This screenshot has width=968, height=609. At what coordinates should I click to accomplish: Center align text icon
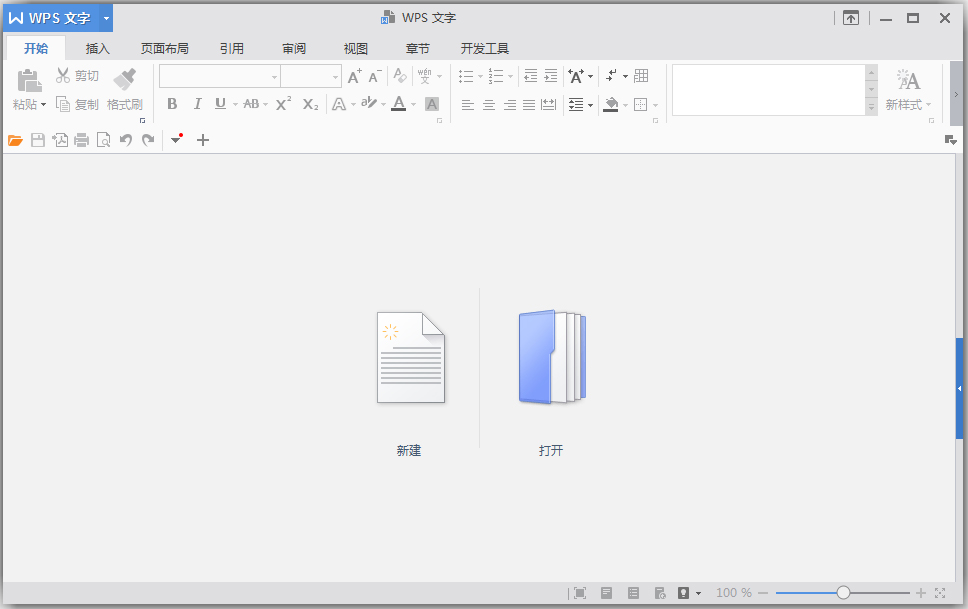pyautogui.click(x=489, y=104)
